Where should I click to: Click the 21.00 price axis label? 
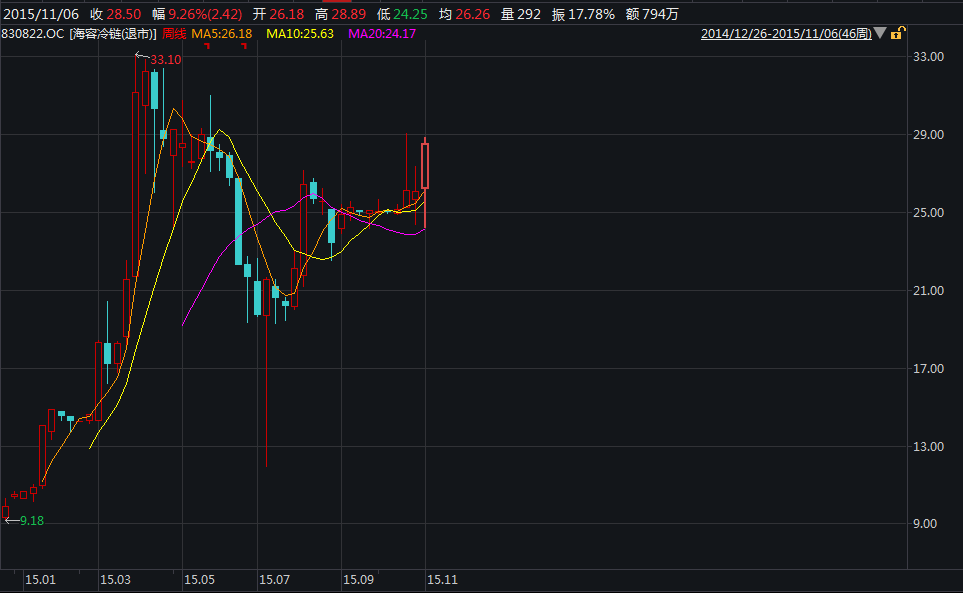pos(930,291)
